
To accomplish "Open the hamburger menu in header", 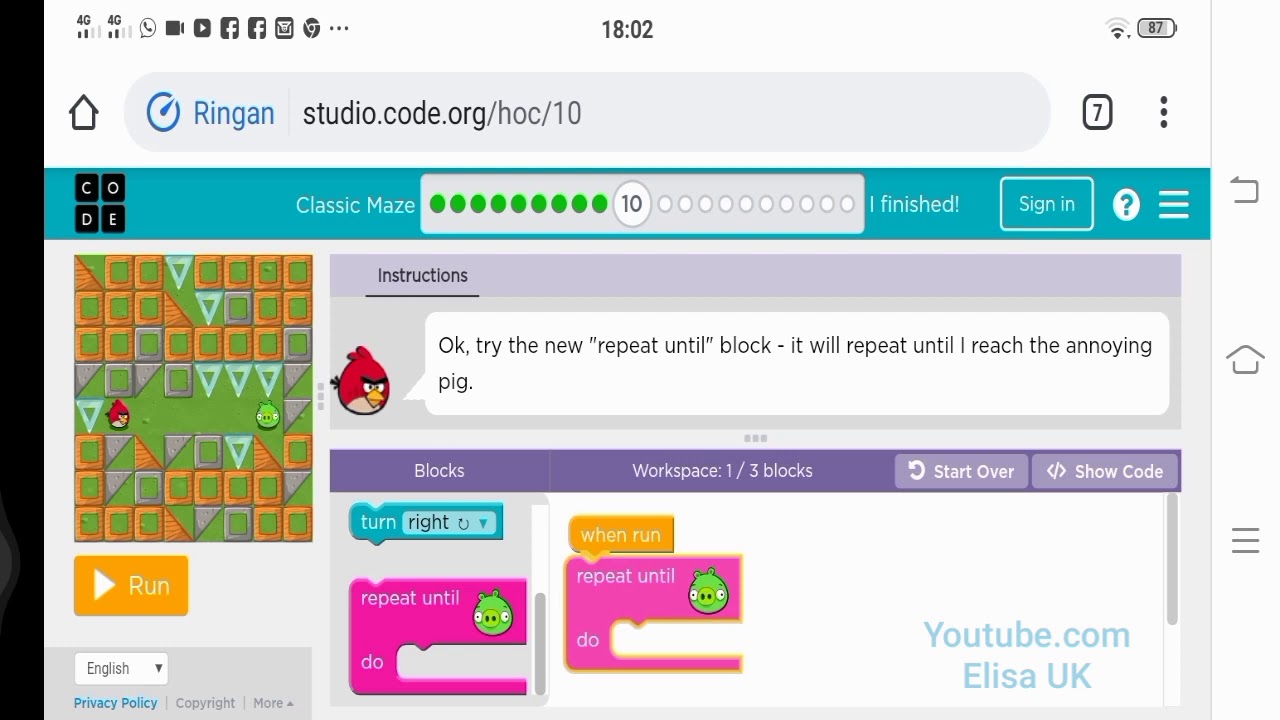I will pos(1174,204).
